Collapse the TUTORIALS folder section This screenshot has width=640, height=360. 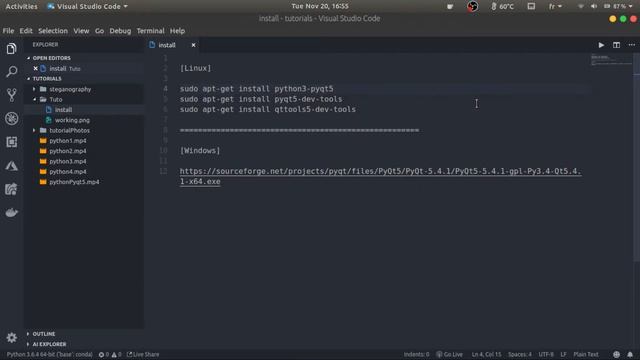(x=47, y=78)
